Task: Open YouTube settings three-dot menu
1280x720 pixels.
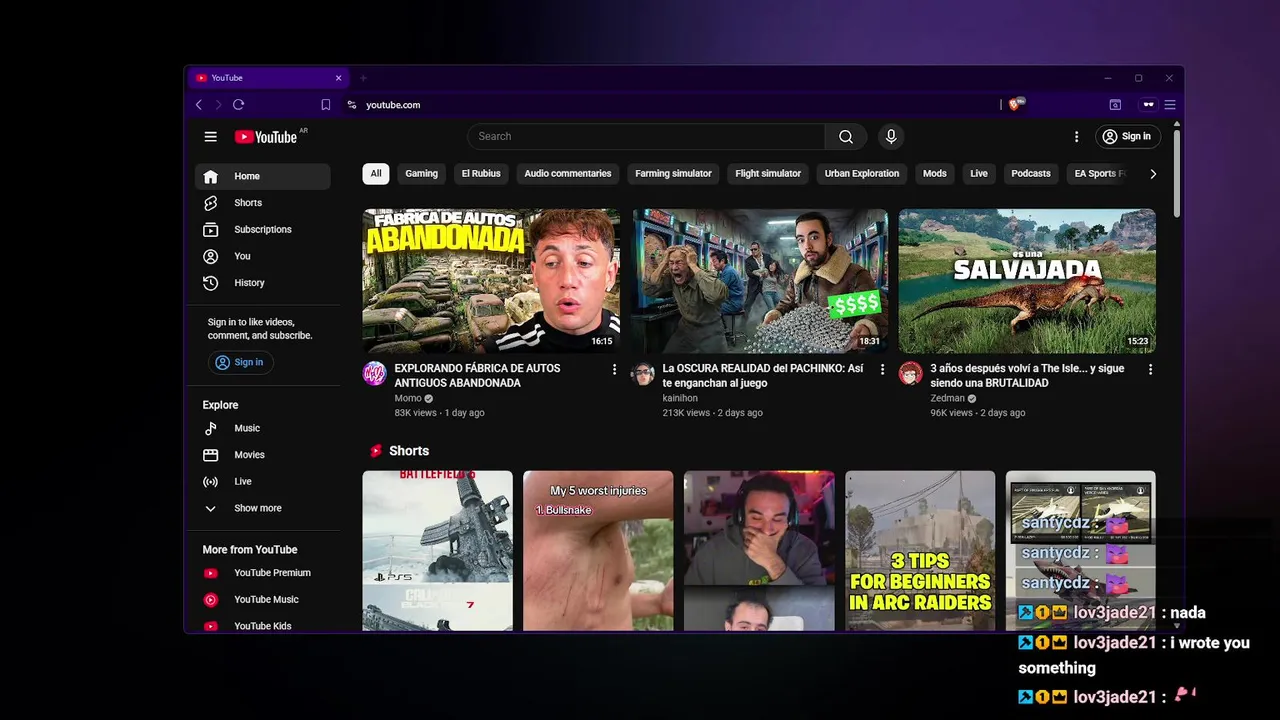Action: 1076,137
